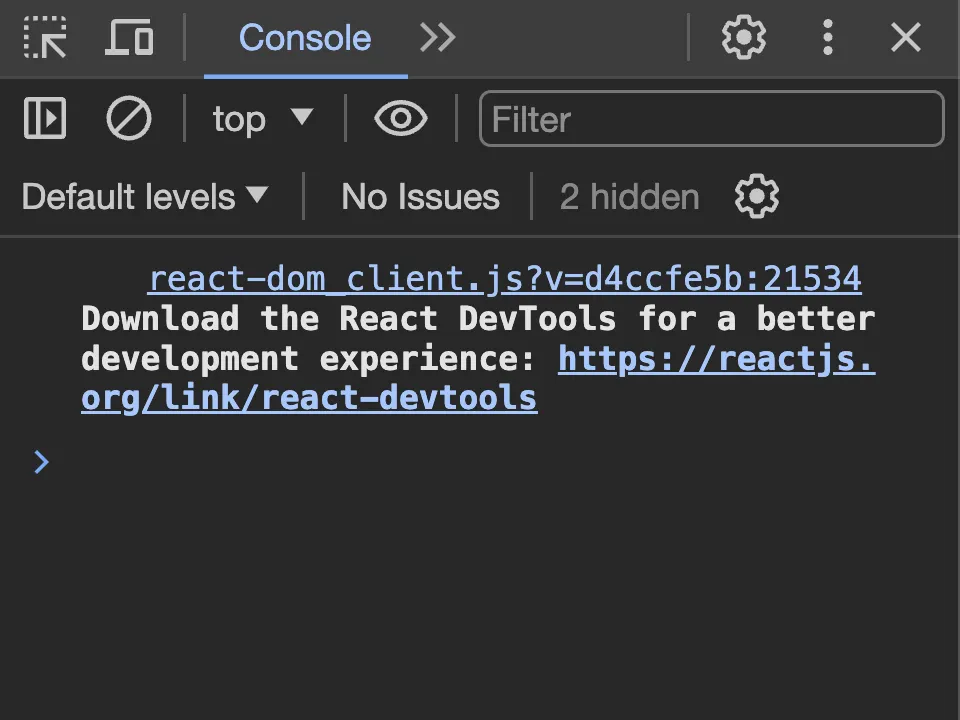
Task: Follow the reactjs.org react-devtools link
Action: tap(716, 359)
